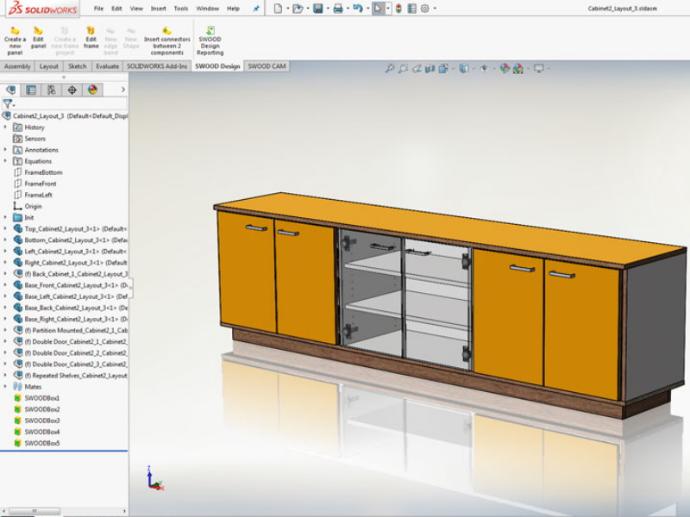Select SWOODBox3 in the feature tree
The width and height of the screenshot is (690, 517).
coord(42,420)
